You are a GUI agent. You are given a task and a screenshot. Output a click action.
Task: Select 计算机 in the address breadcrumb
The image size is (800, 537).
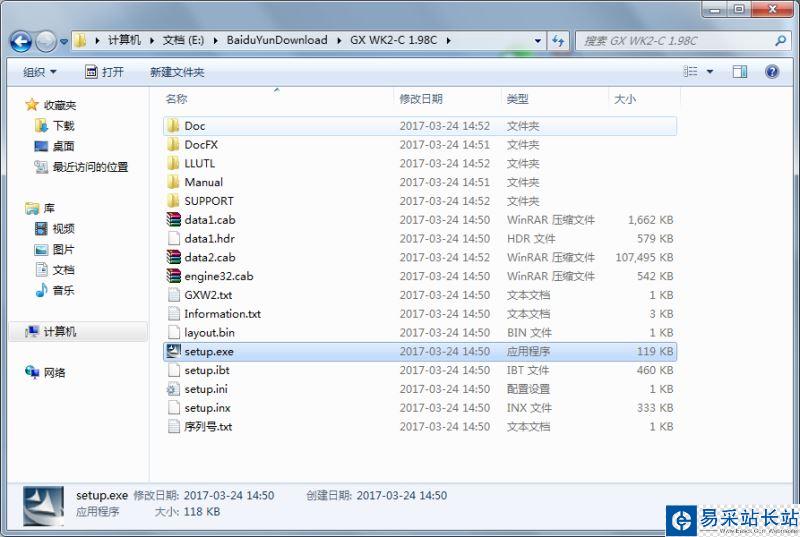point(124,40)
